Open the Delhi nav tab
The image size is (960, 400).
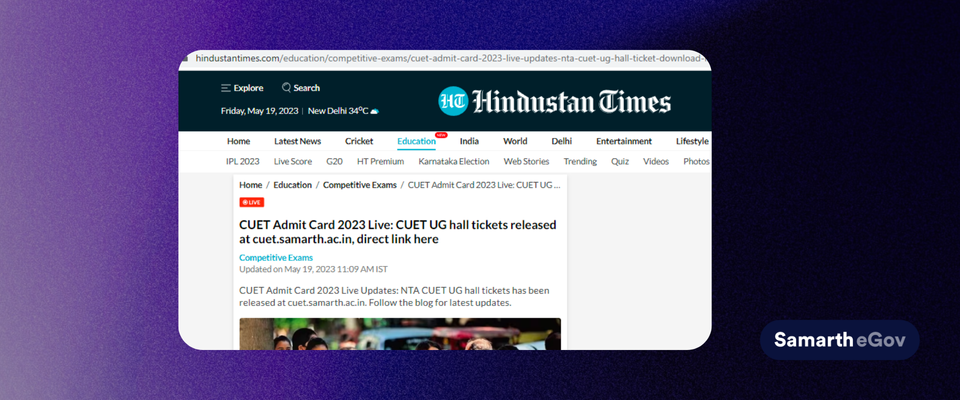561,141
